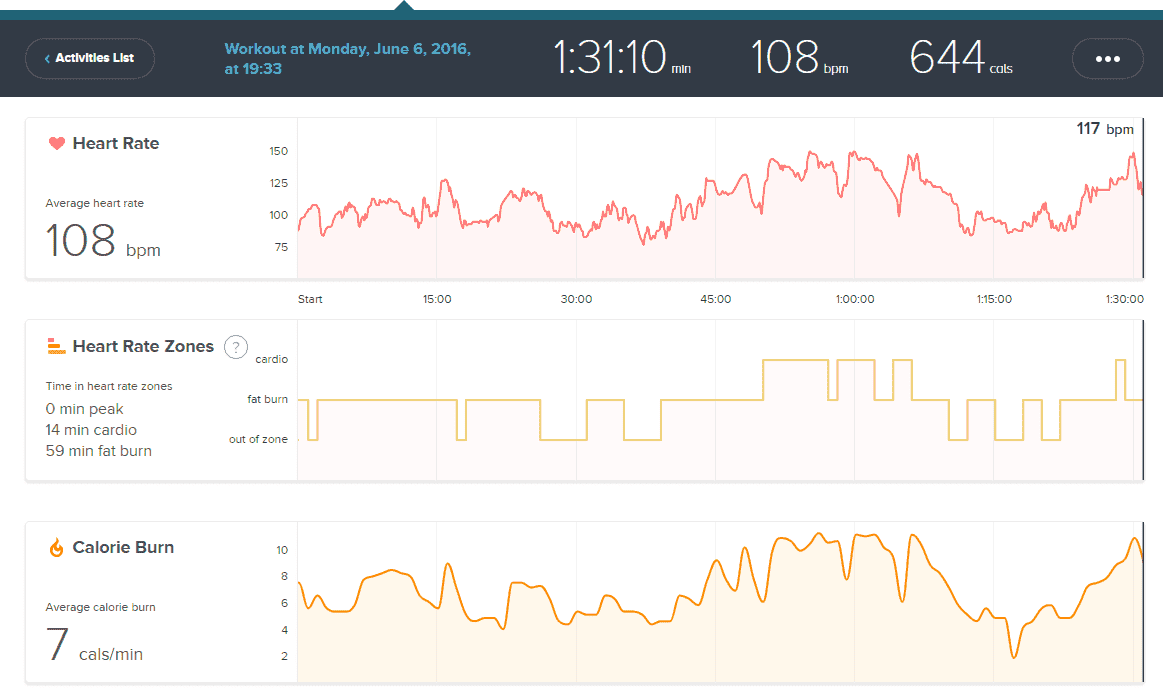Click the workout date and time title
Viewport: 1163px width, 698px height.
click(x=347, y=58)
